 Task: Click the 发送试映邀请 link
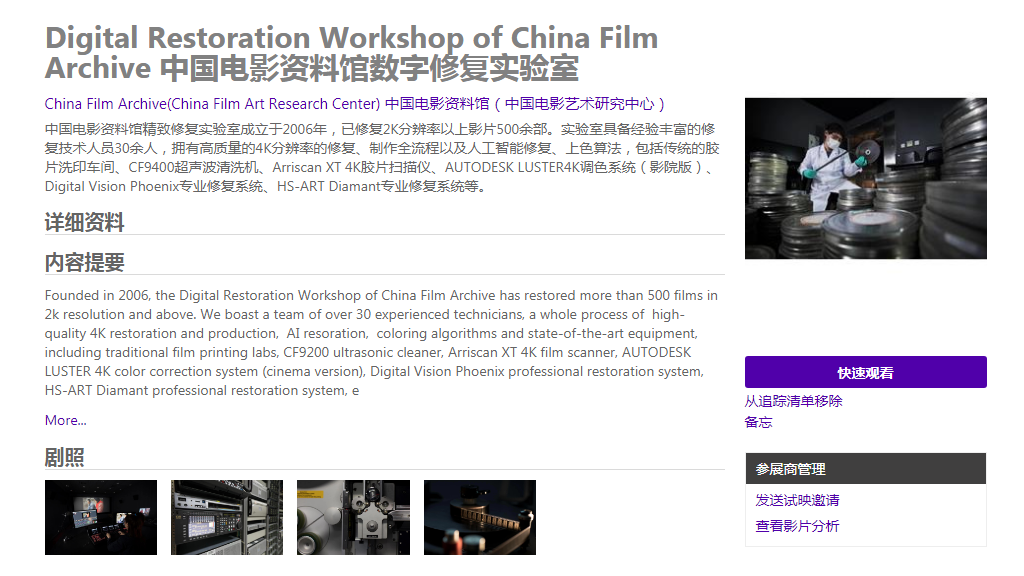point(797,500)
